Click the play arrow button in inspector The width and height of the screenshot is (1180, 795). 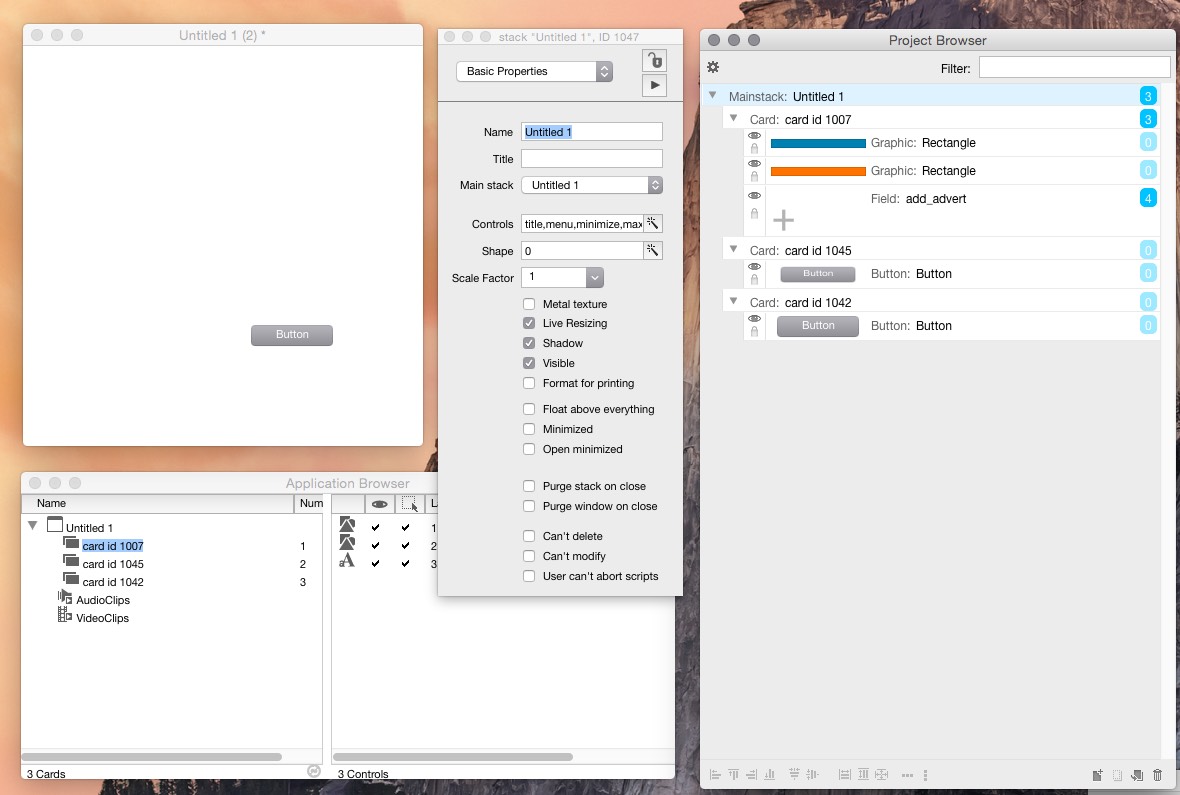pyautogui.click(x=654, y=86)
